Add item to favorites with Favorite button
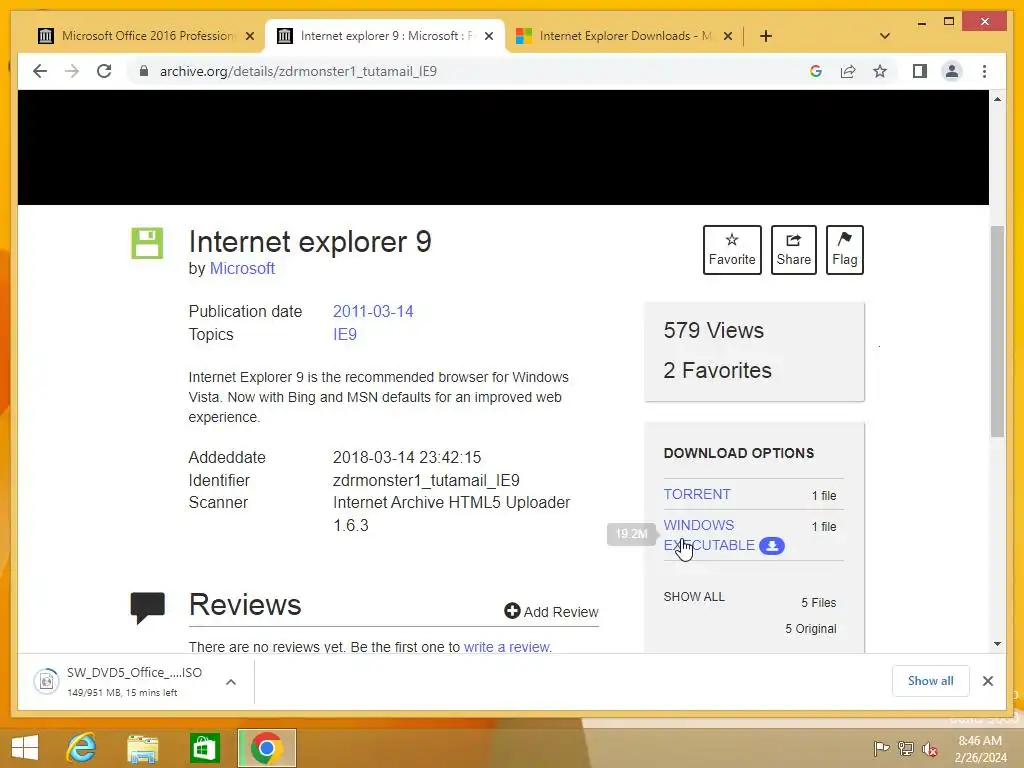 pos(732,250)
